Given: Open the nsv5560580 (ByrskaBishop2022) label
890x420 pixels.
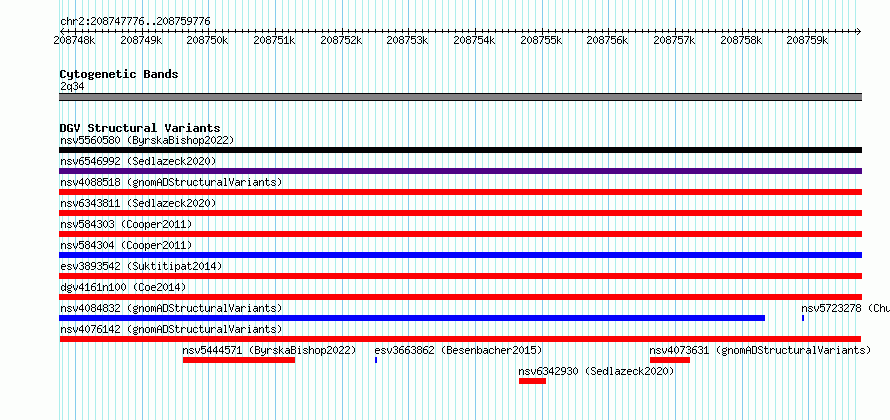Looking at the screenshot, I should tap(147, 140).
